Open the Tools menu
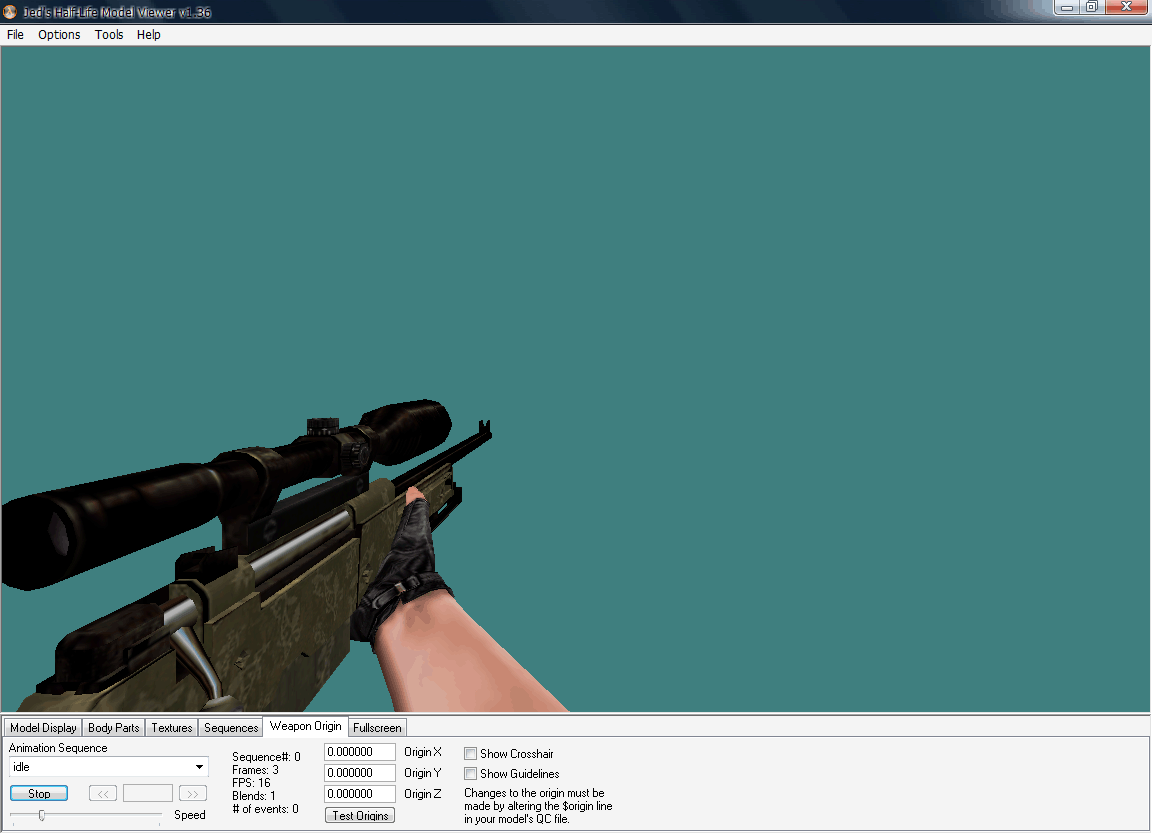The width and height of the screenshot is (1152, 834). pos(109,35)
